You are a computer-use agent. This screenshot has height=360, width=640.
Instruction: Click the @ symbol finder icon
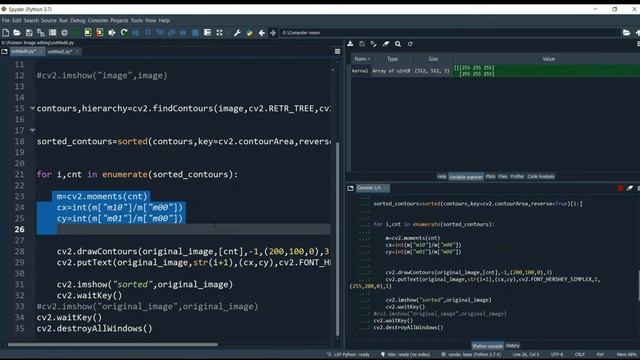click(x=64, y=33)
